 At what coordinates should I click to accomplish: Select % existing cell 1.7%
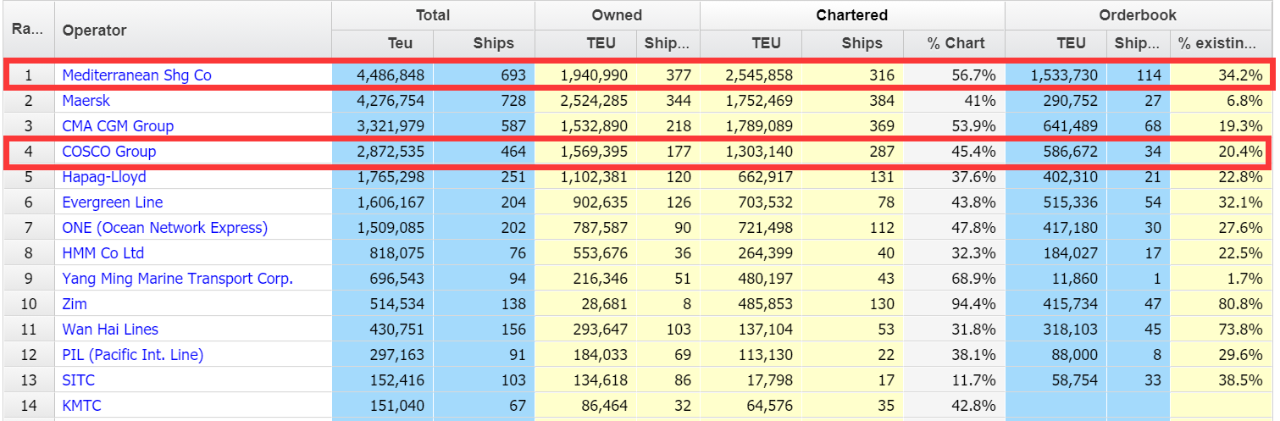pos(1221,279)
